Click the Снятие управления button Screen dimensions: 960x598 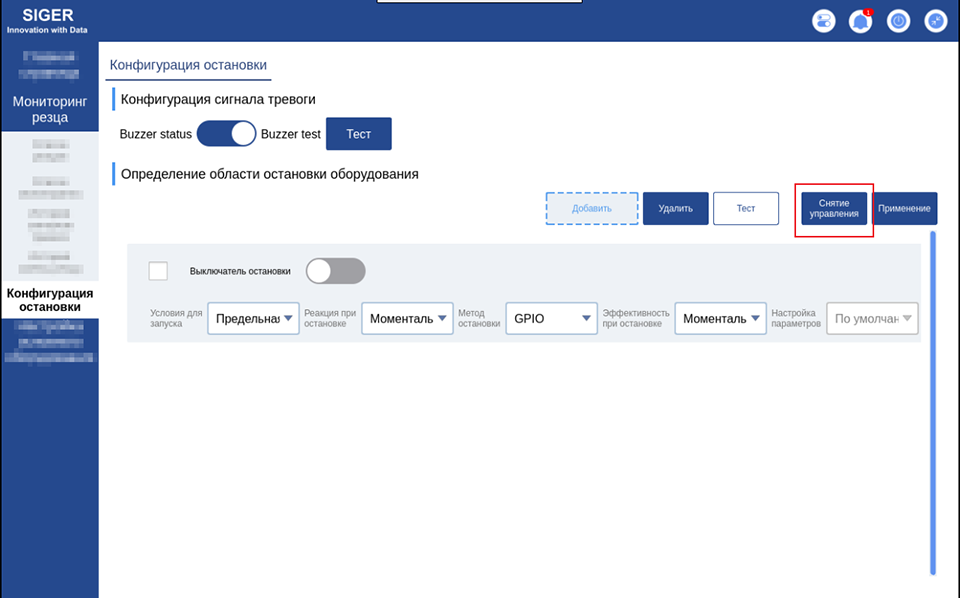[x=834, y=208]
